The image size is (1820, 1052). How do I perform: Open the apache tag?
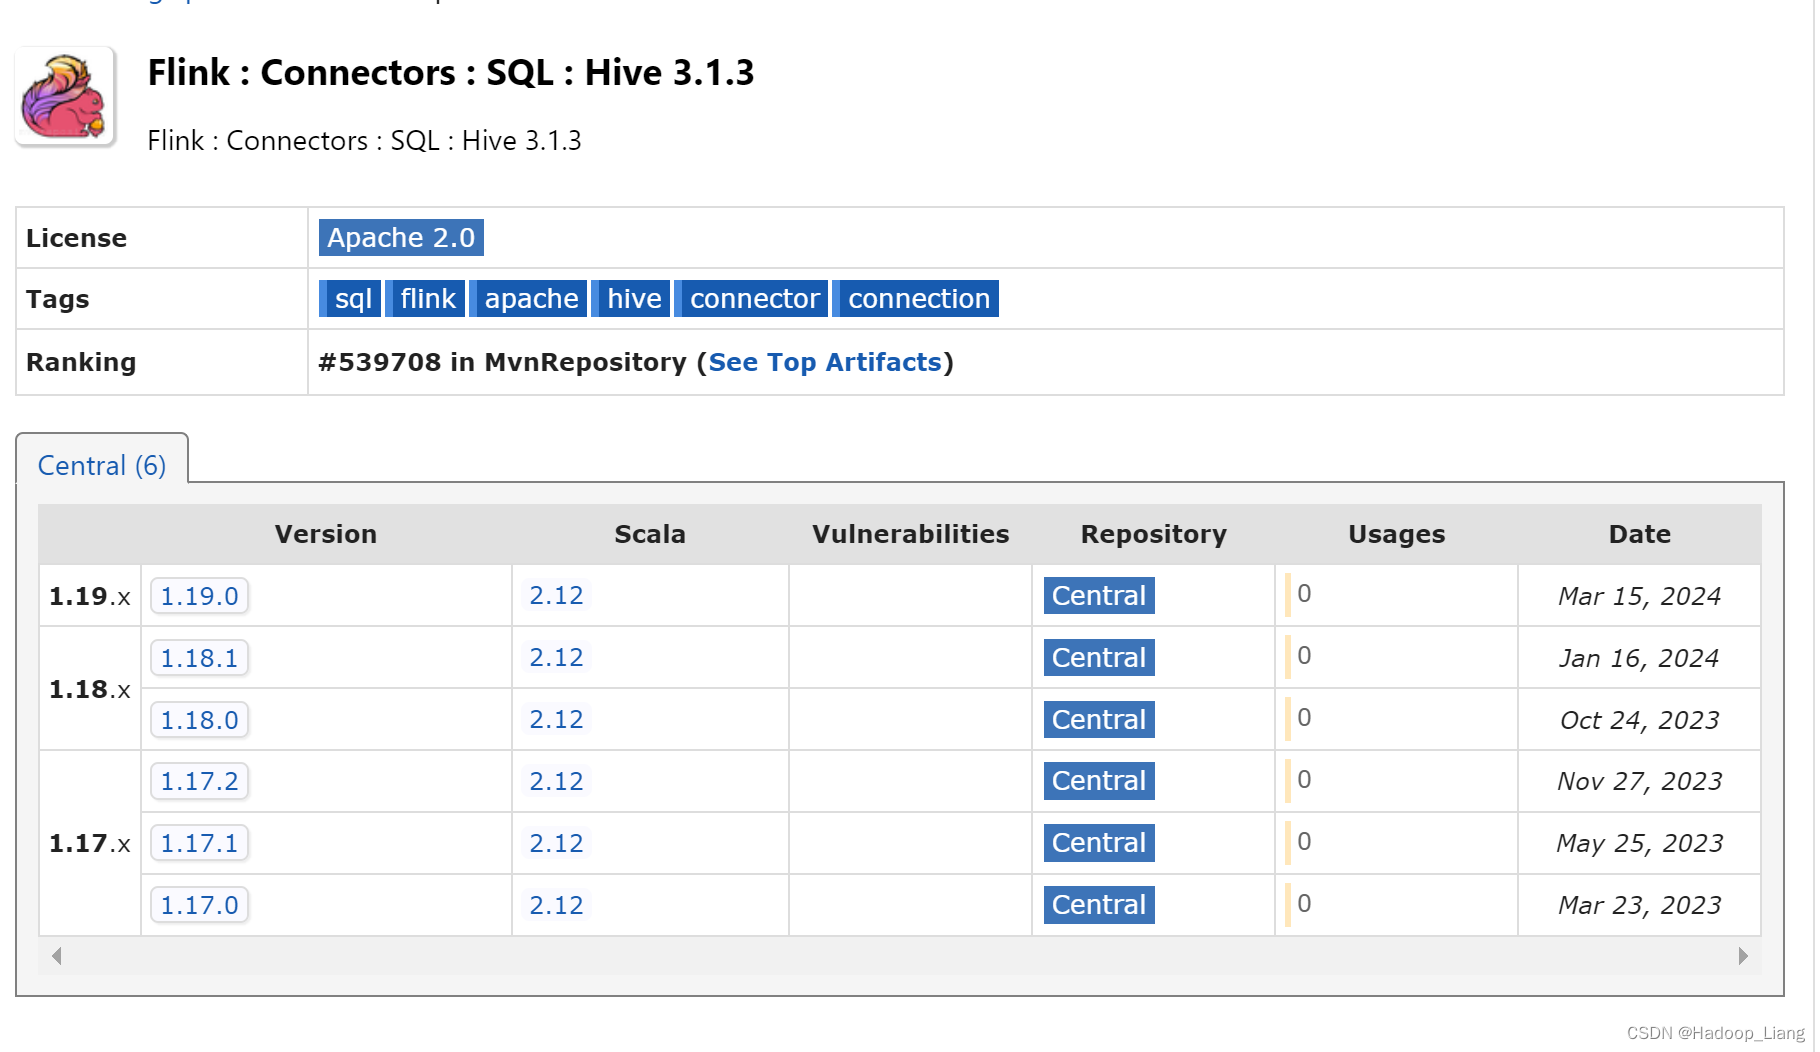click(x=529, y=299)
